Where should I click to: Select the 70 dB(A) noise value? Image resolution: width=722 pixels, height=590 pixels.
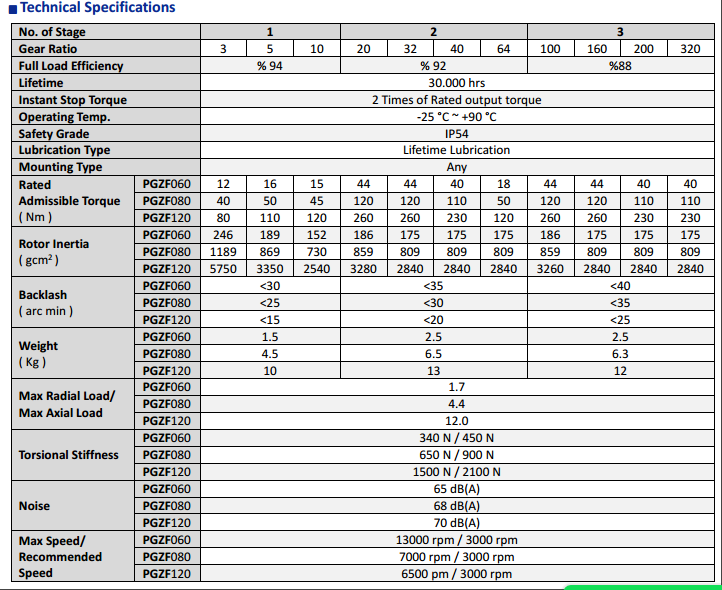(457, 523)
